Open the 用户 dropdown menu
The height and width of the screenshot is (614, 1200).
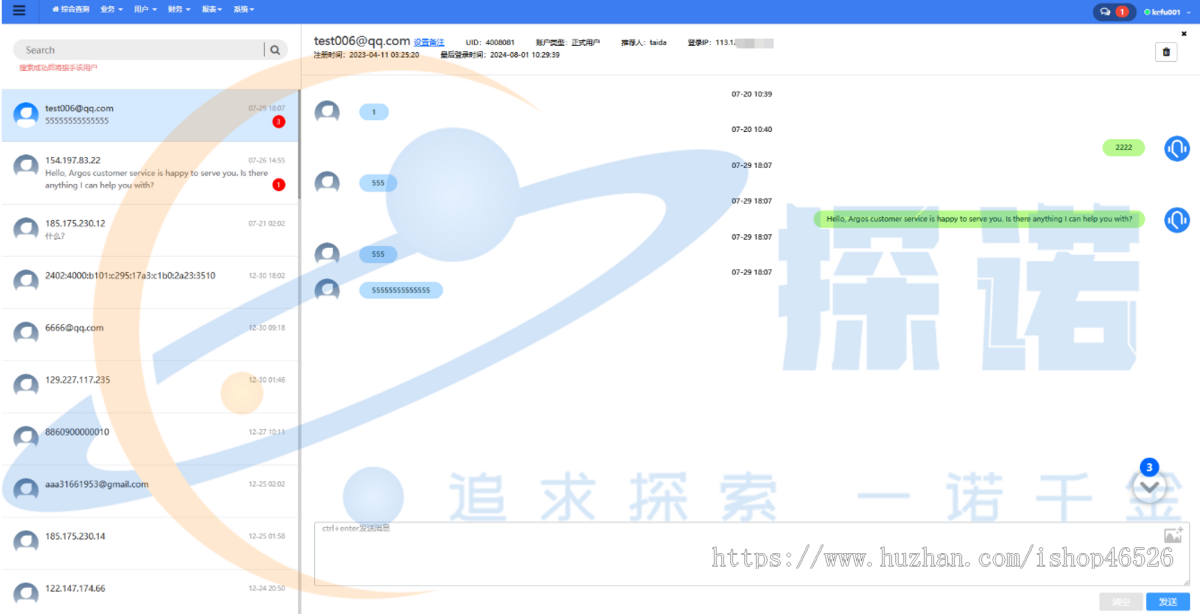pos(144,9)
